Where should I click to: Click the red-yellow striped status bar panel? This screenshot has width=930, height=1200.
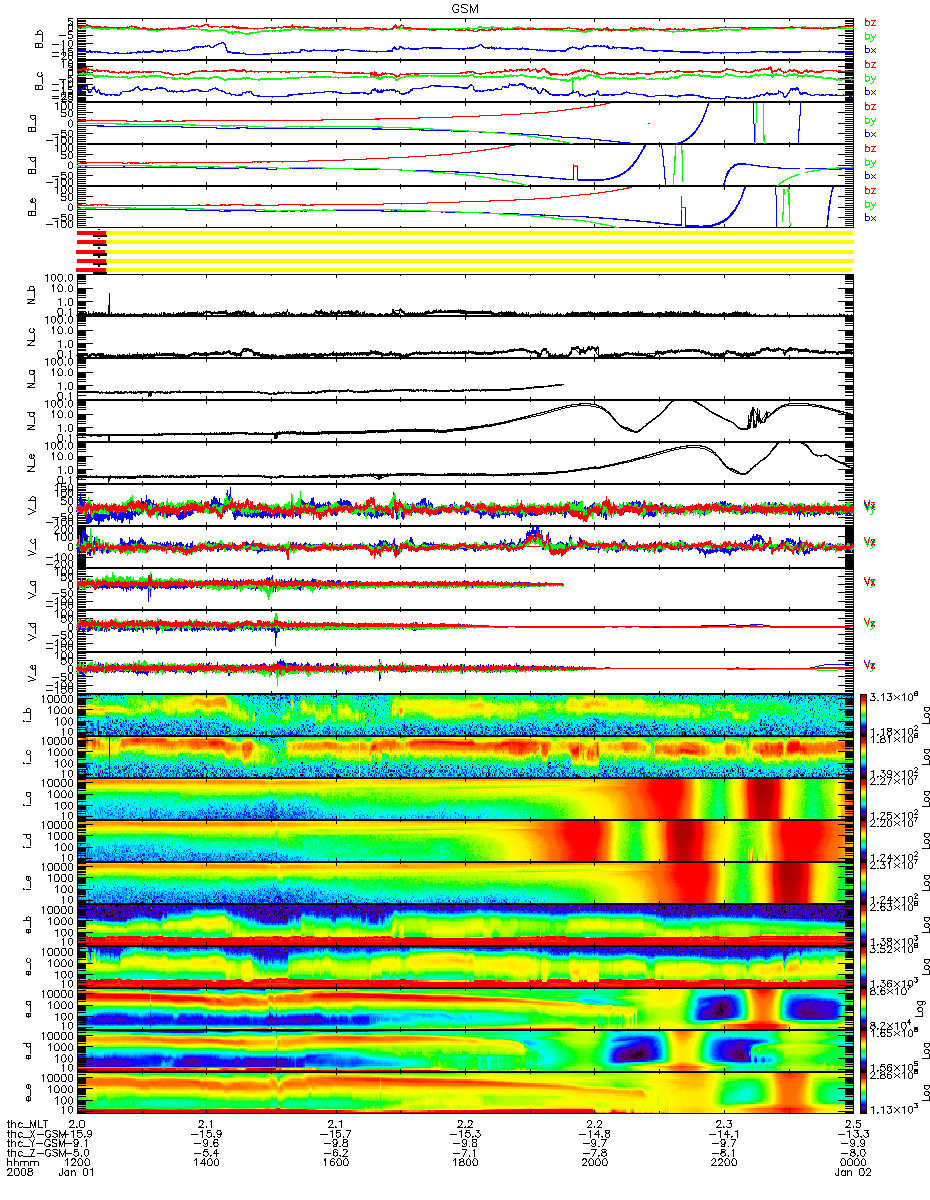click(x=465, y=250)
